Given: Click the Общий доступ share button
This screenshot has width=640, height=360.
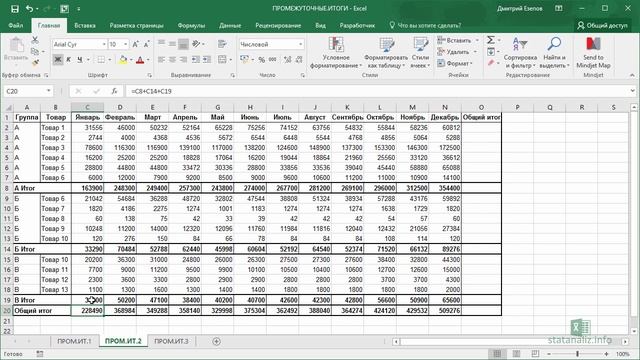Looking at the screenshot, I should click(x=602, y=25).
